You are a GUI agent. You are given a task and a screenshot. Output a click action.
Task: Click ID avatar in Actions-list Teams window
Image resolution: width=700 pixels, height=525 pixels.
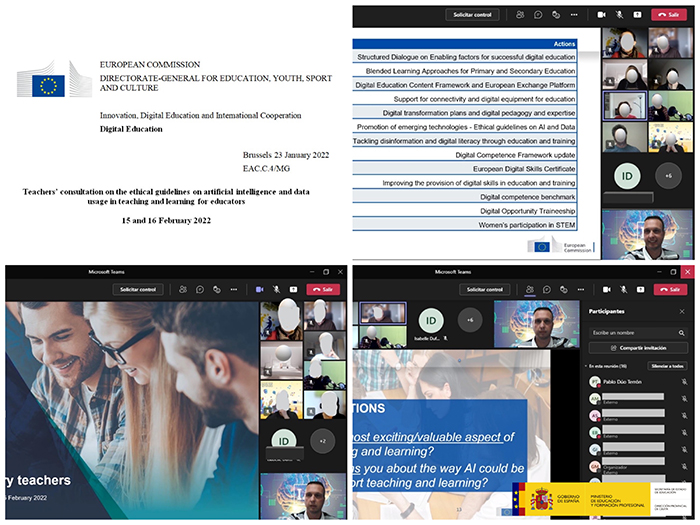(x=627, y=176)
